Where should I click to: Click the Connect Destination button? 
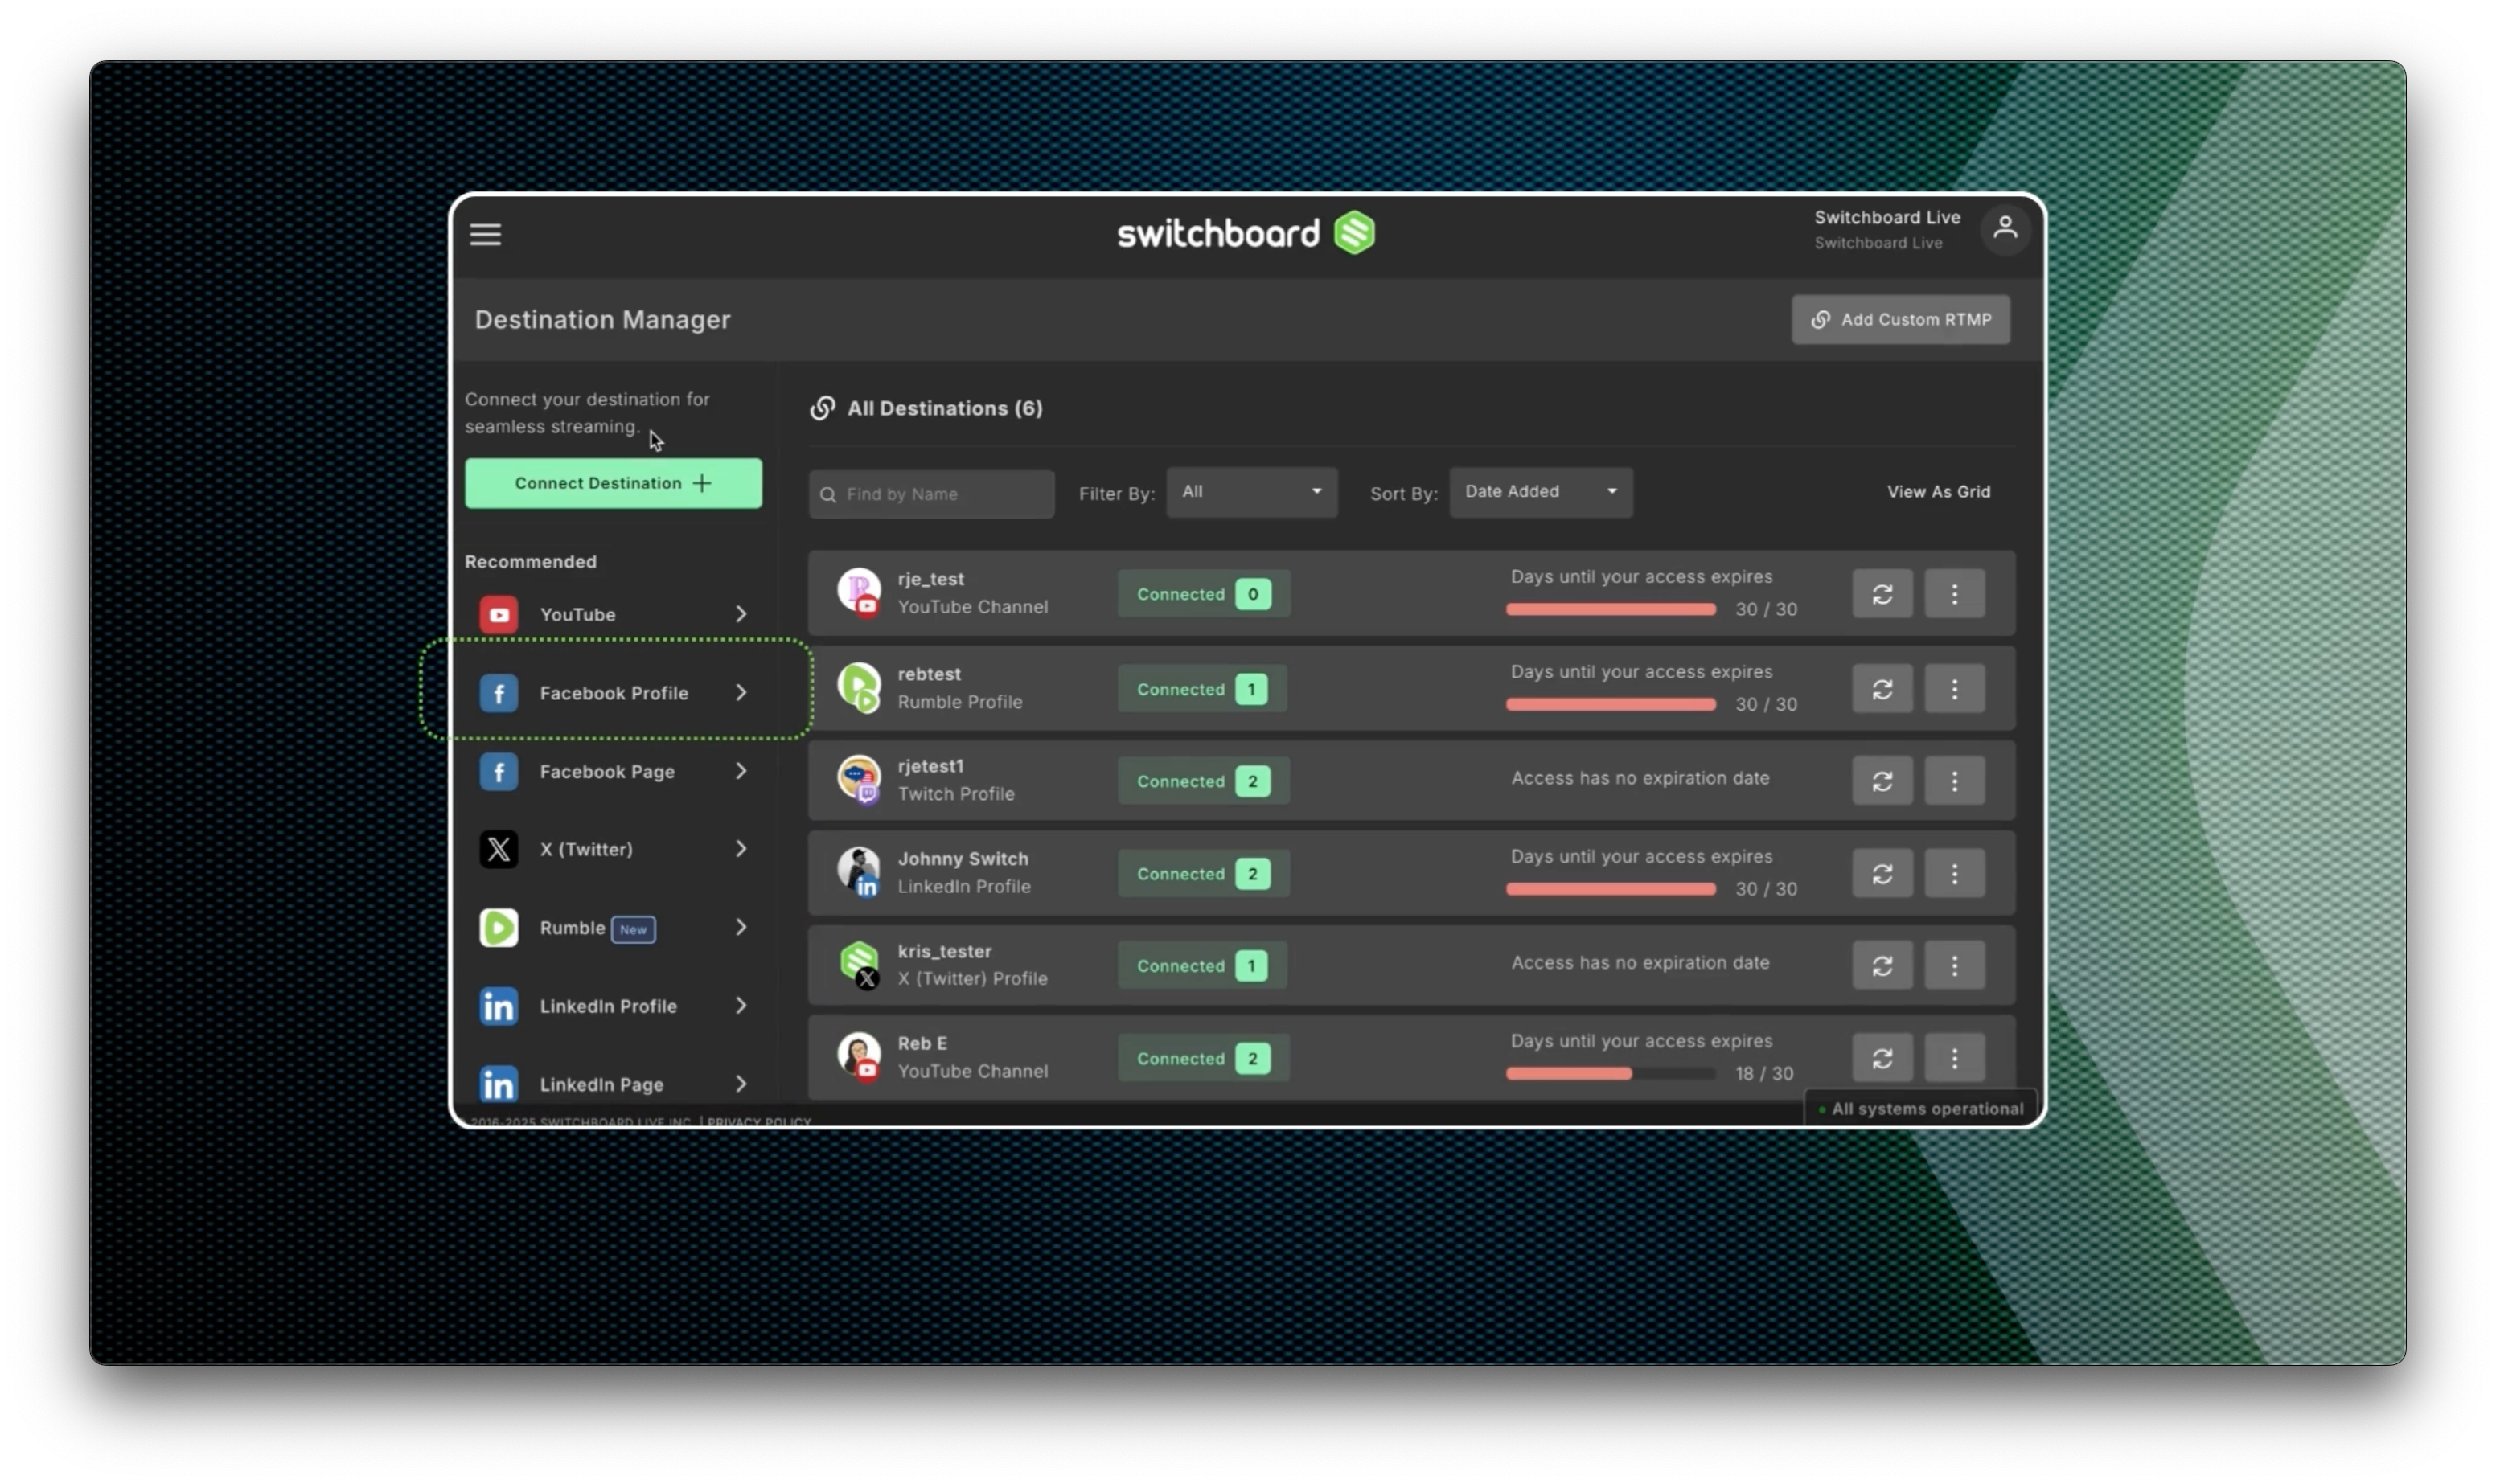point(613,483)
